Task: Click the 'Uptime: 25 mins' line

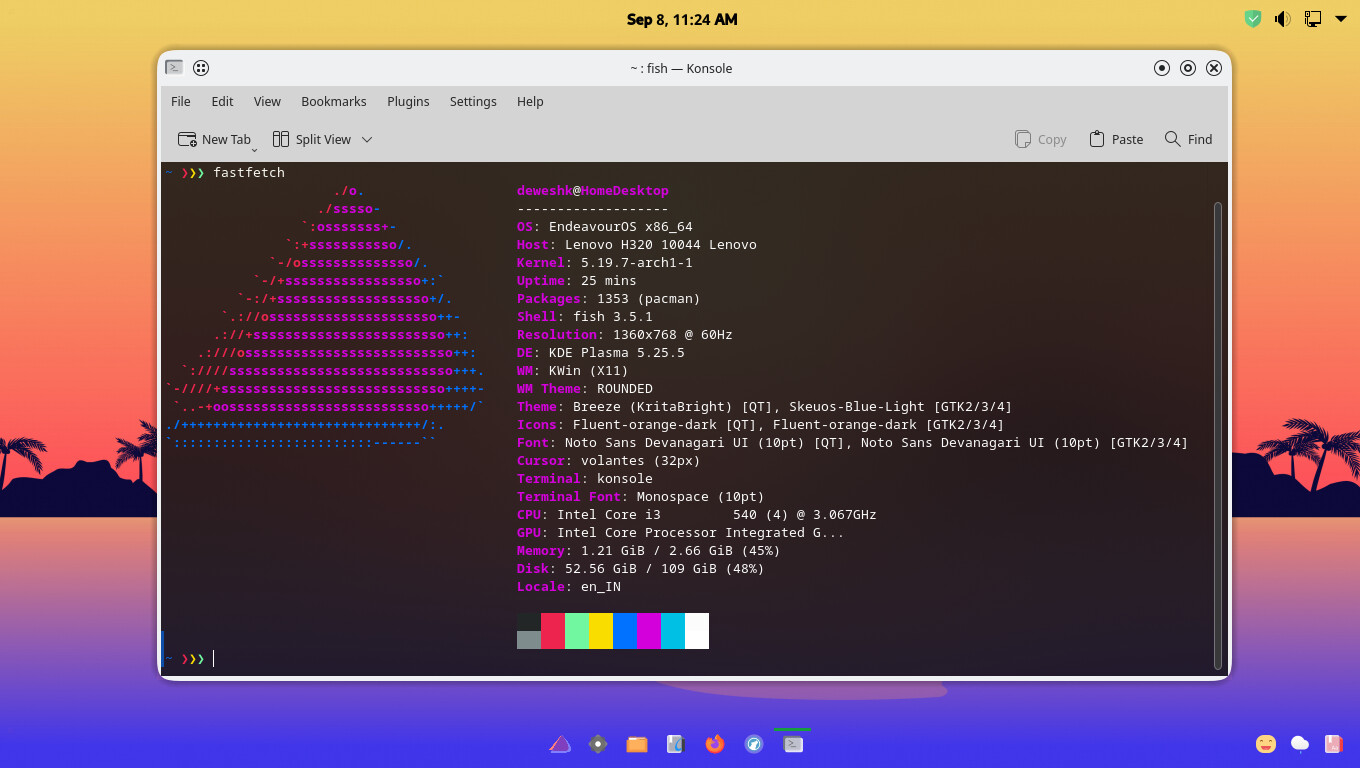Action: click(577, 281)
